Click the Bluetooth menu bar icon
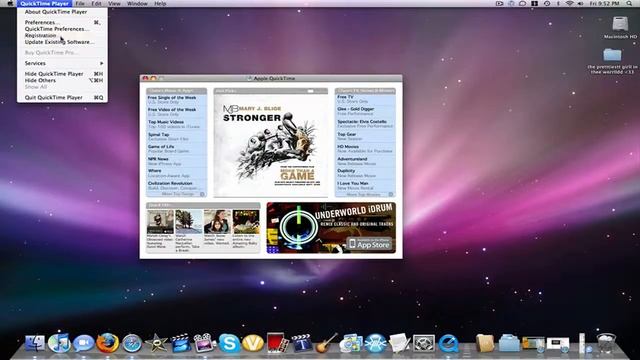640x360 pixels. [x=558, y=4]
